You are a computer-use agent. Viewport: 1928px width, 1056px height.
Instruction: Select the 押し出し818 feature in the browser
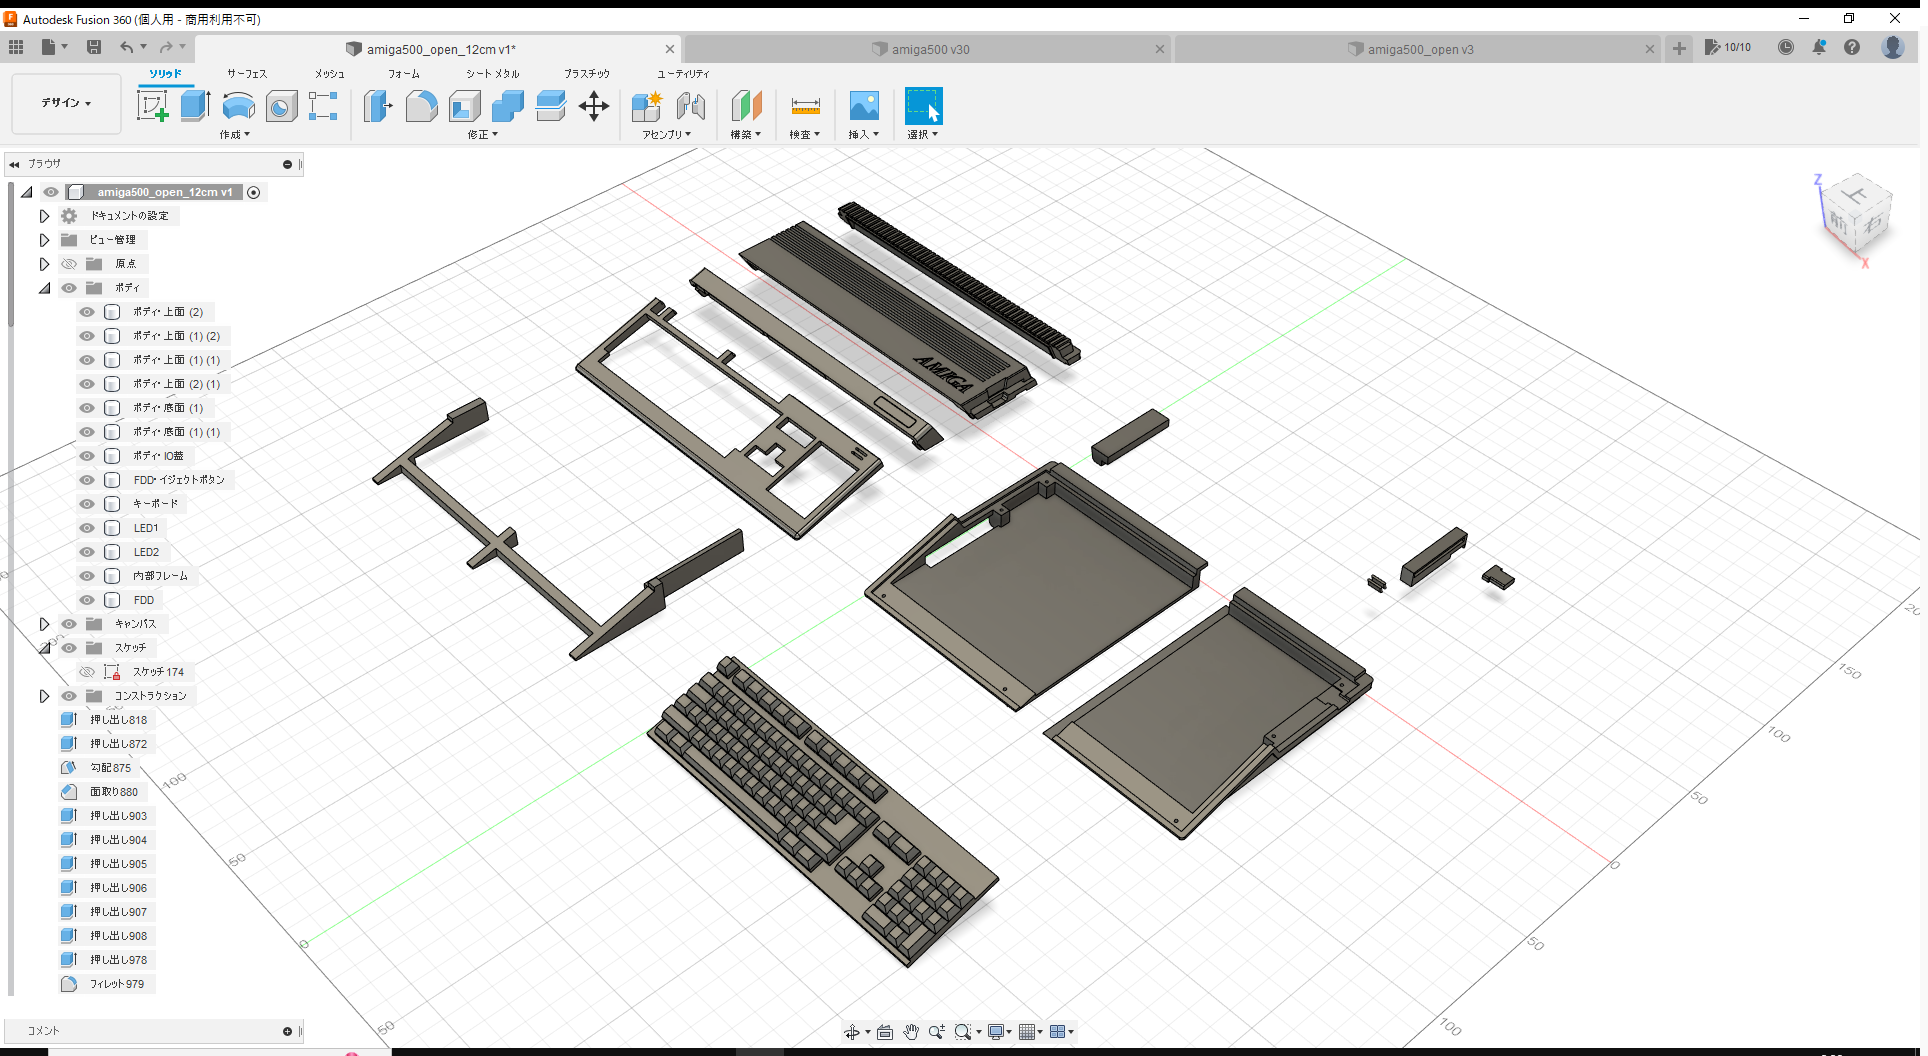(x=121, y=719)
